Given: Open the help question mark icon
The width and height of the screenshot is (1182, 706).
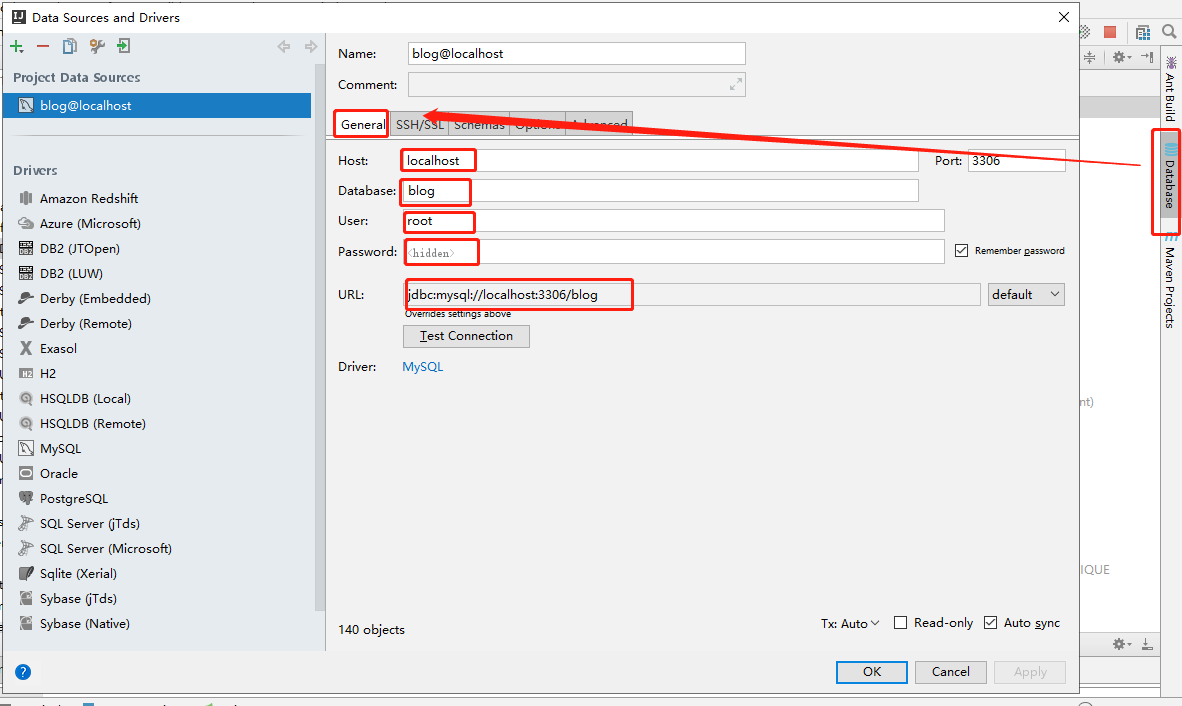Looking at the screenshot, I should (23, 671).
